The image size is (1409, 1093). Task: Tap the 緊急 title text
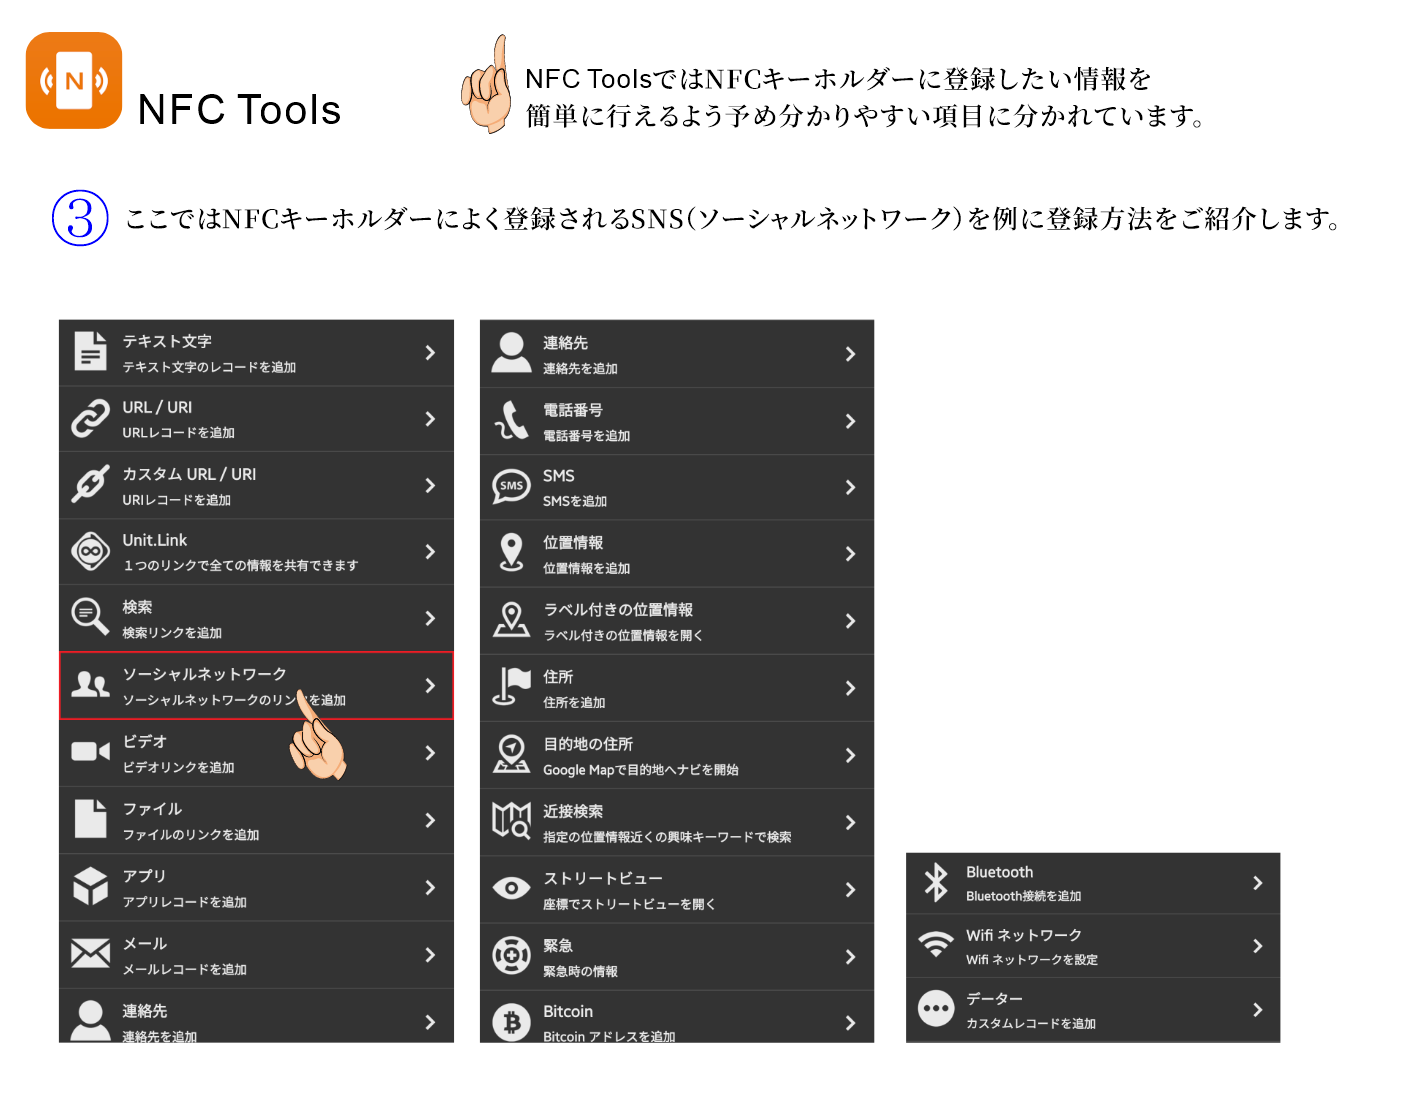tap(558, 945)
